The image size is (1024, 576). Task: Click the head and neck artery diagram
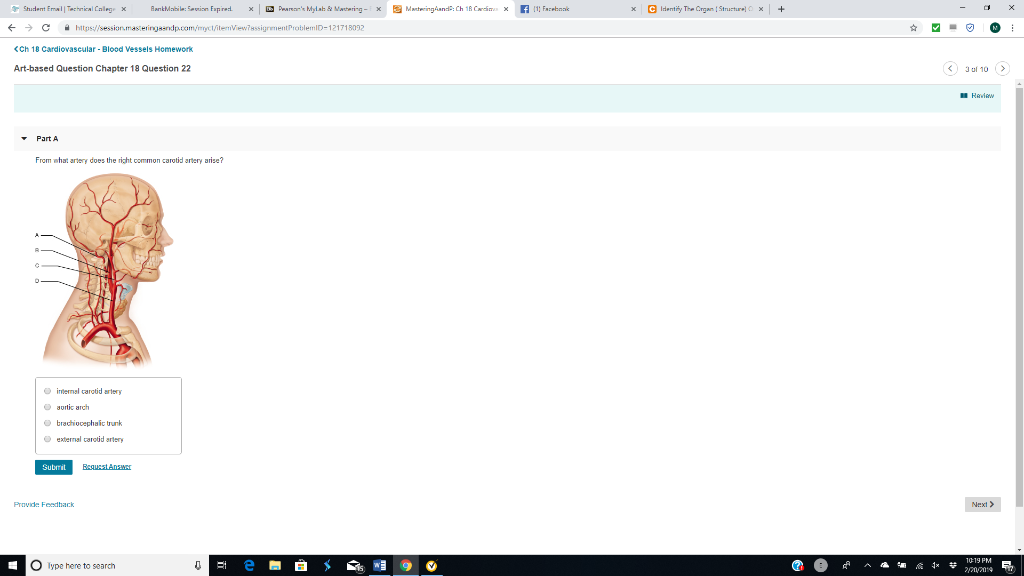(x=104, y=269)
